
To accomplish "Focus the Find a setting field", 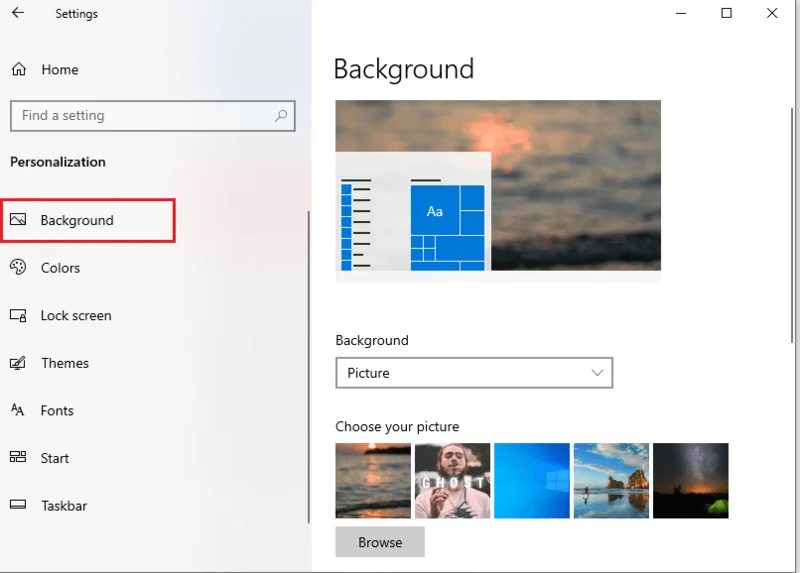I will [153, 116].
